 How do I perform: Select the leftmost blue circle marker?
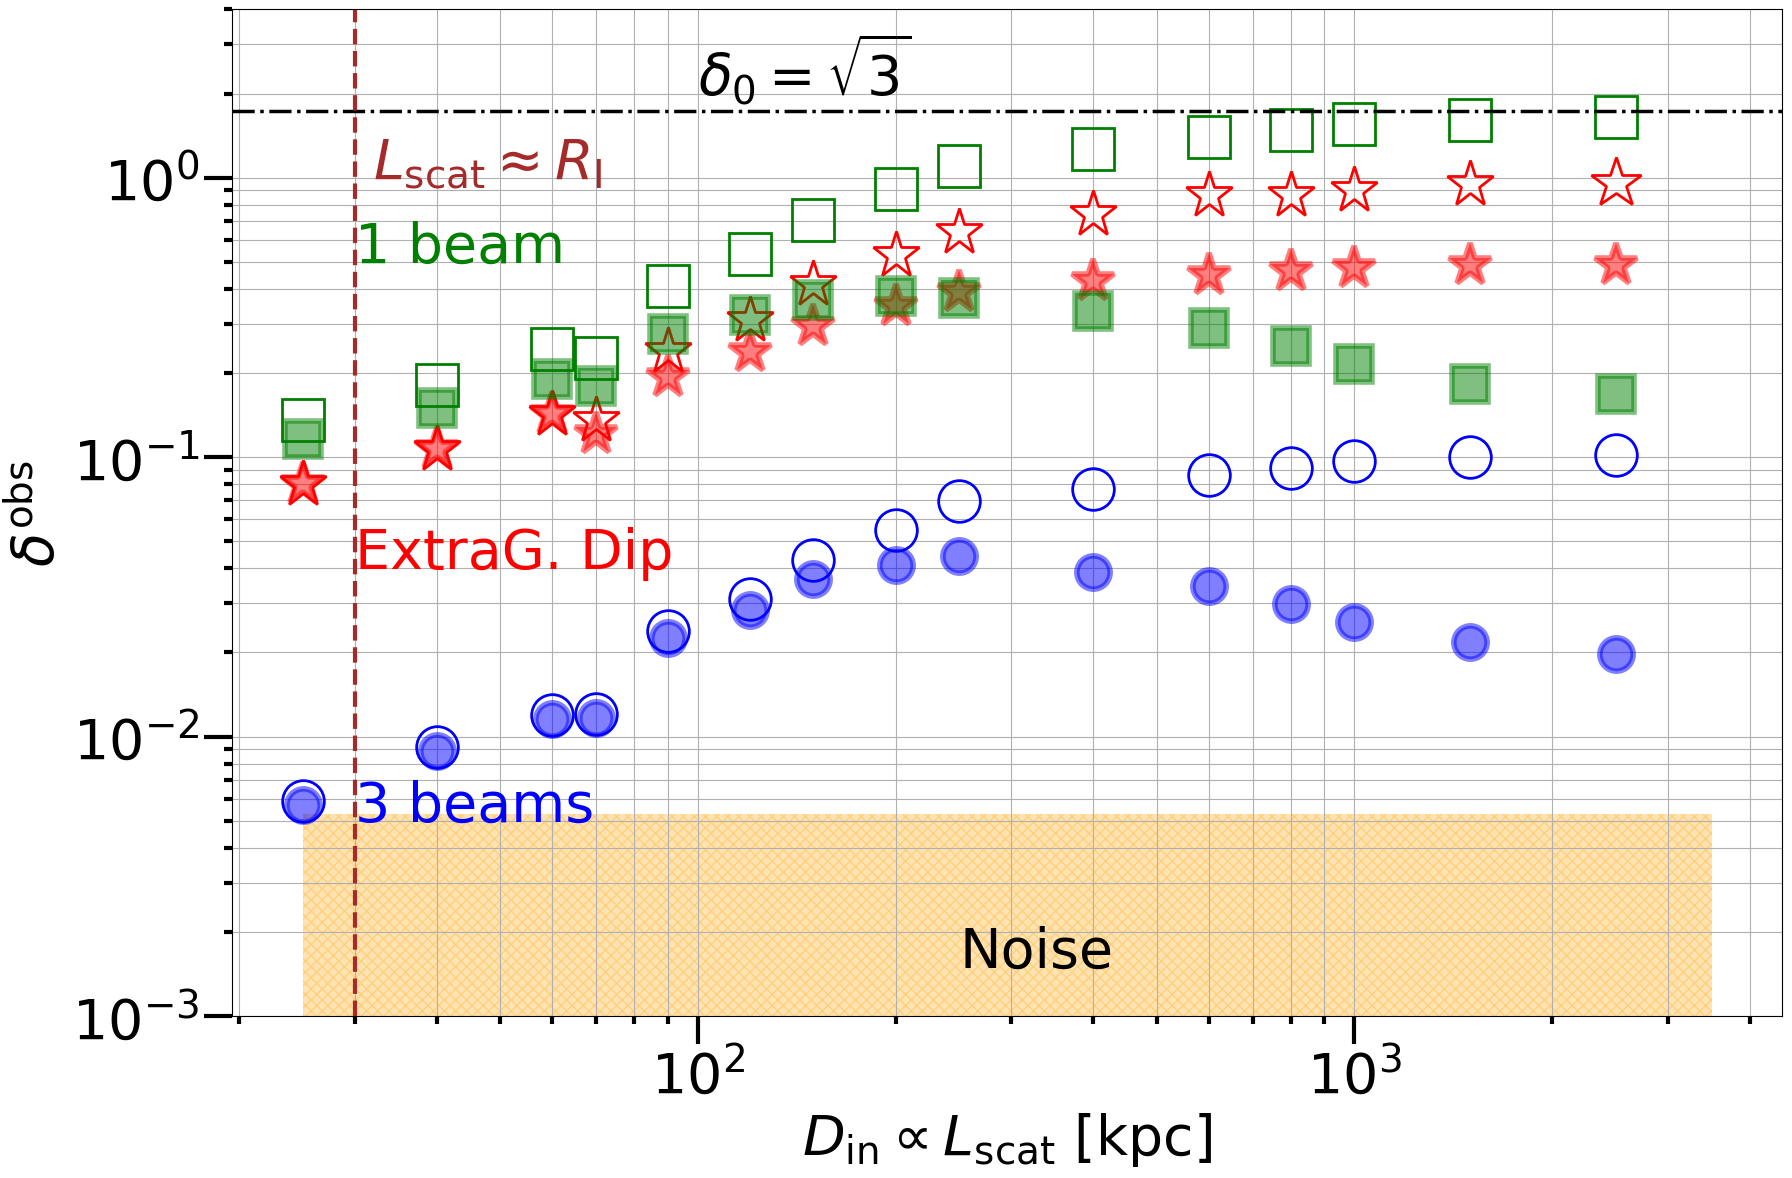(303, 802)
